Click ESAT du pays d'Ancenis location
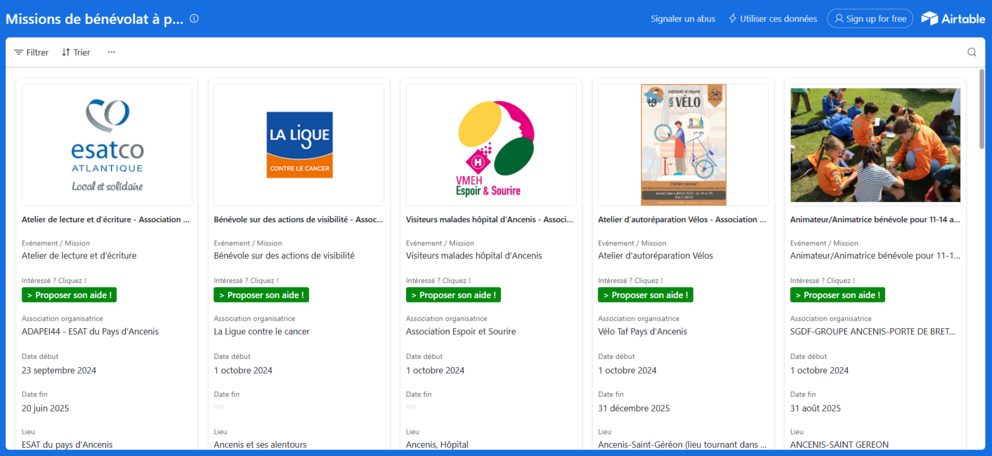The image size is (992, 456). [x=67, y=445]
